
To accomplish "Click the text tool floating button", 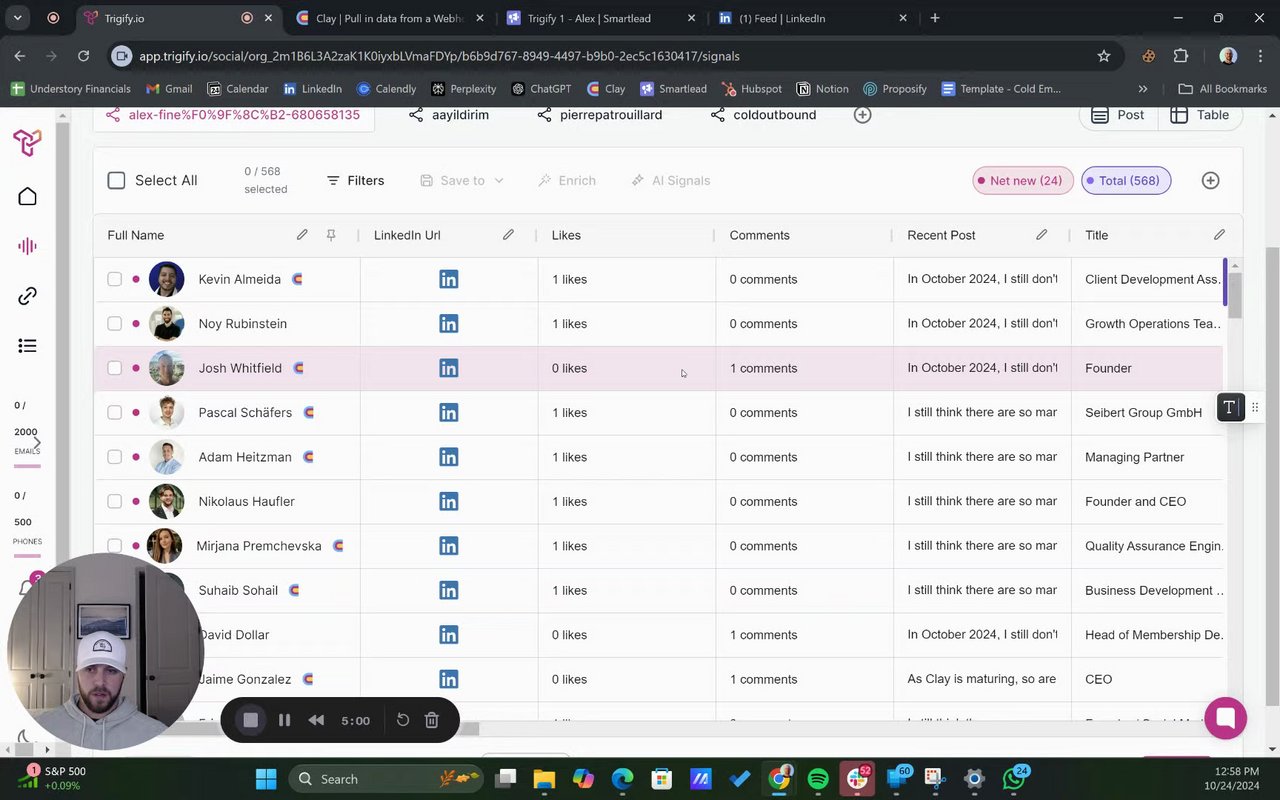I will [x=1230, y=407].
